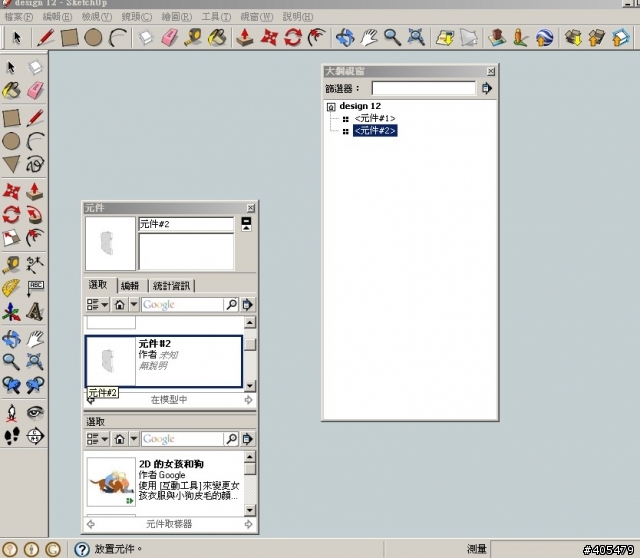
Task: Select the Arc tool in top toolbar
Action: pos(118,37)
